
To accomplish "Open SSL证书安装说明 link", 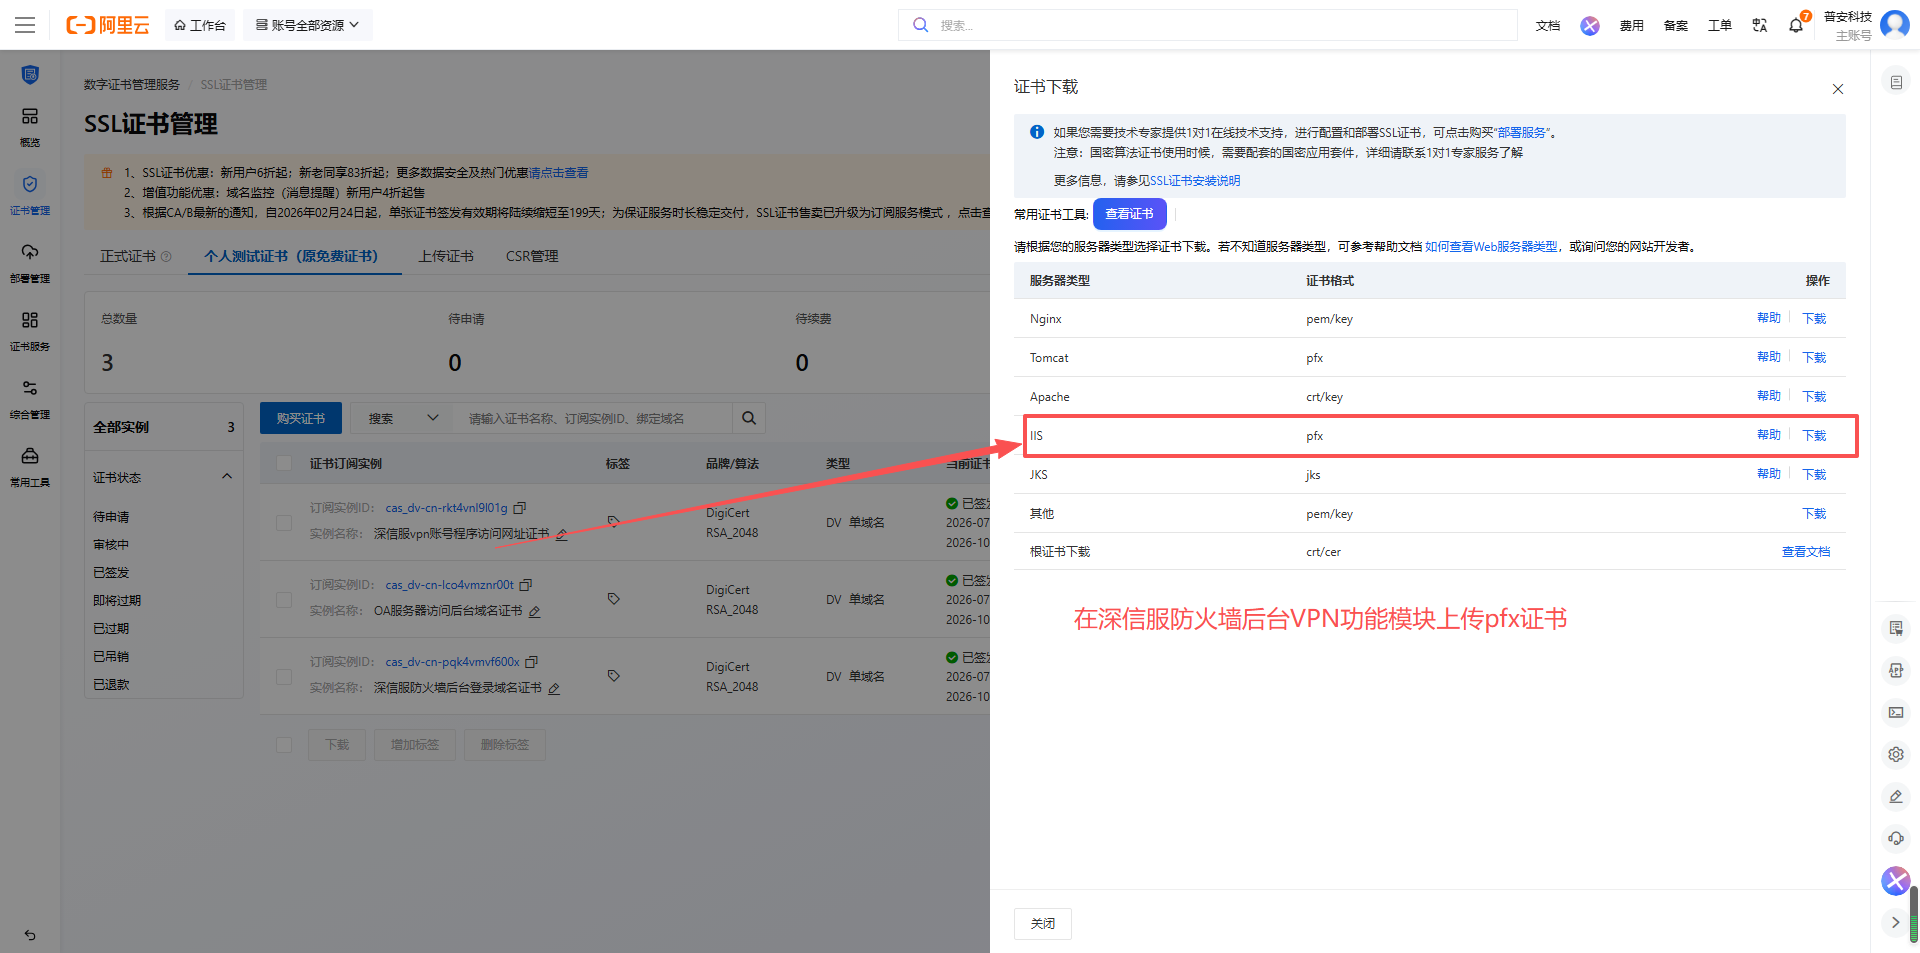I will [1195, 181].
